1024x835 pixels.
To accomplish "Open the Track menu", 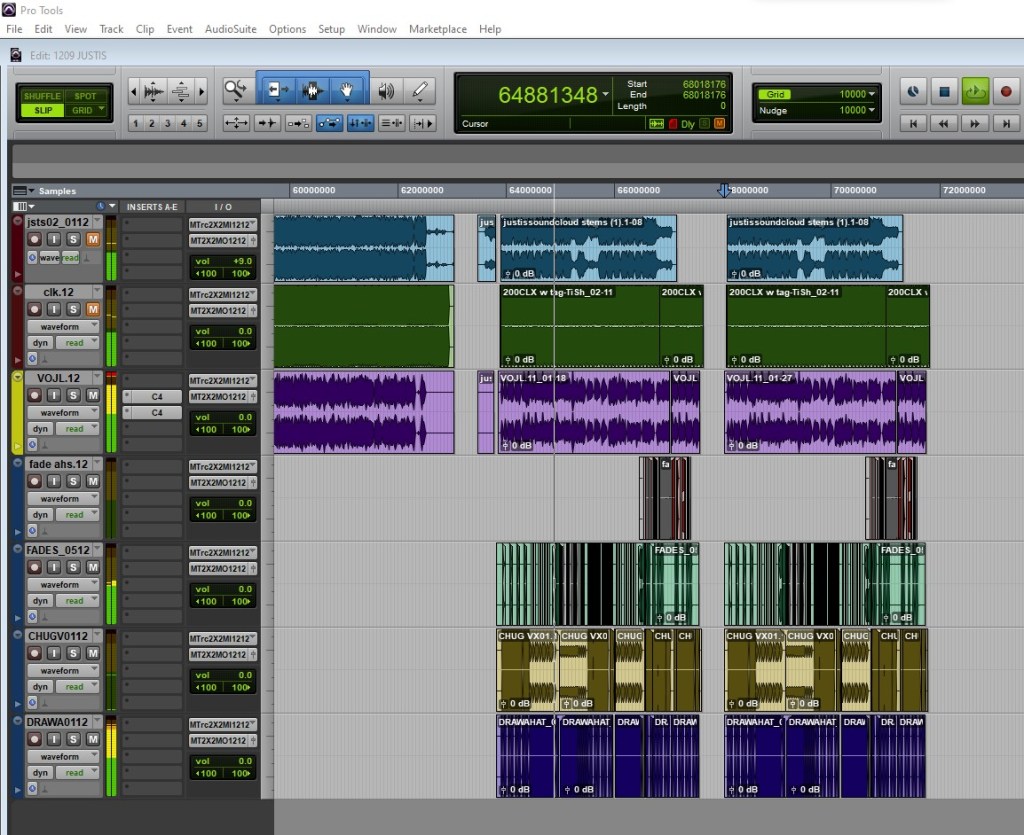I will point(111,29).
